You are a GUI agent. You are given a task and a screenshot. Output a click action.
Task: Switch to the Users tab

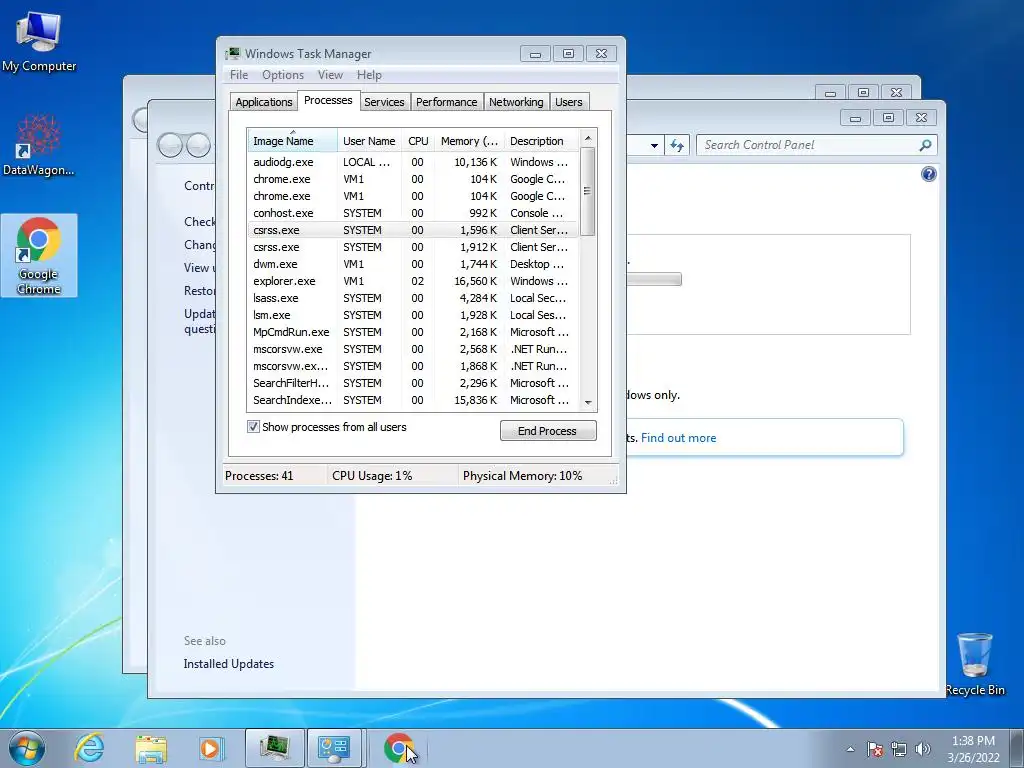pos(568,102)
